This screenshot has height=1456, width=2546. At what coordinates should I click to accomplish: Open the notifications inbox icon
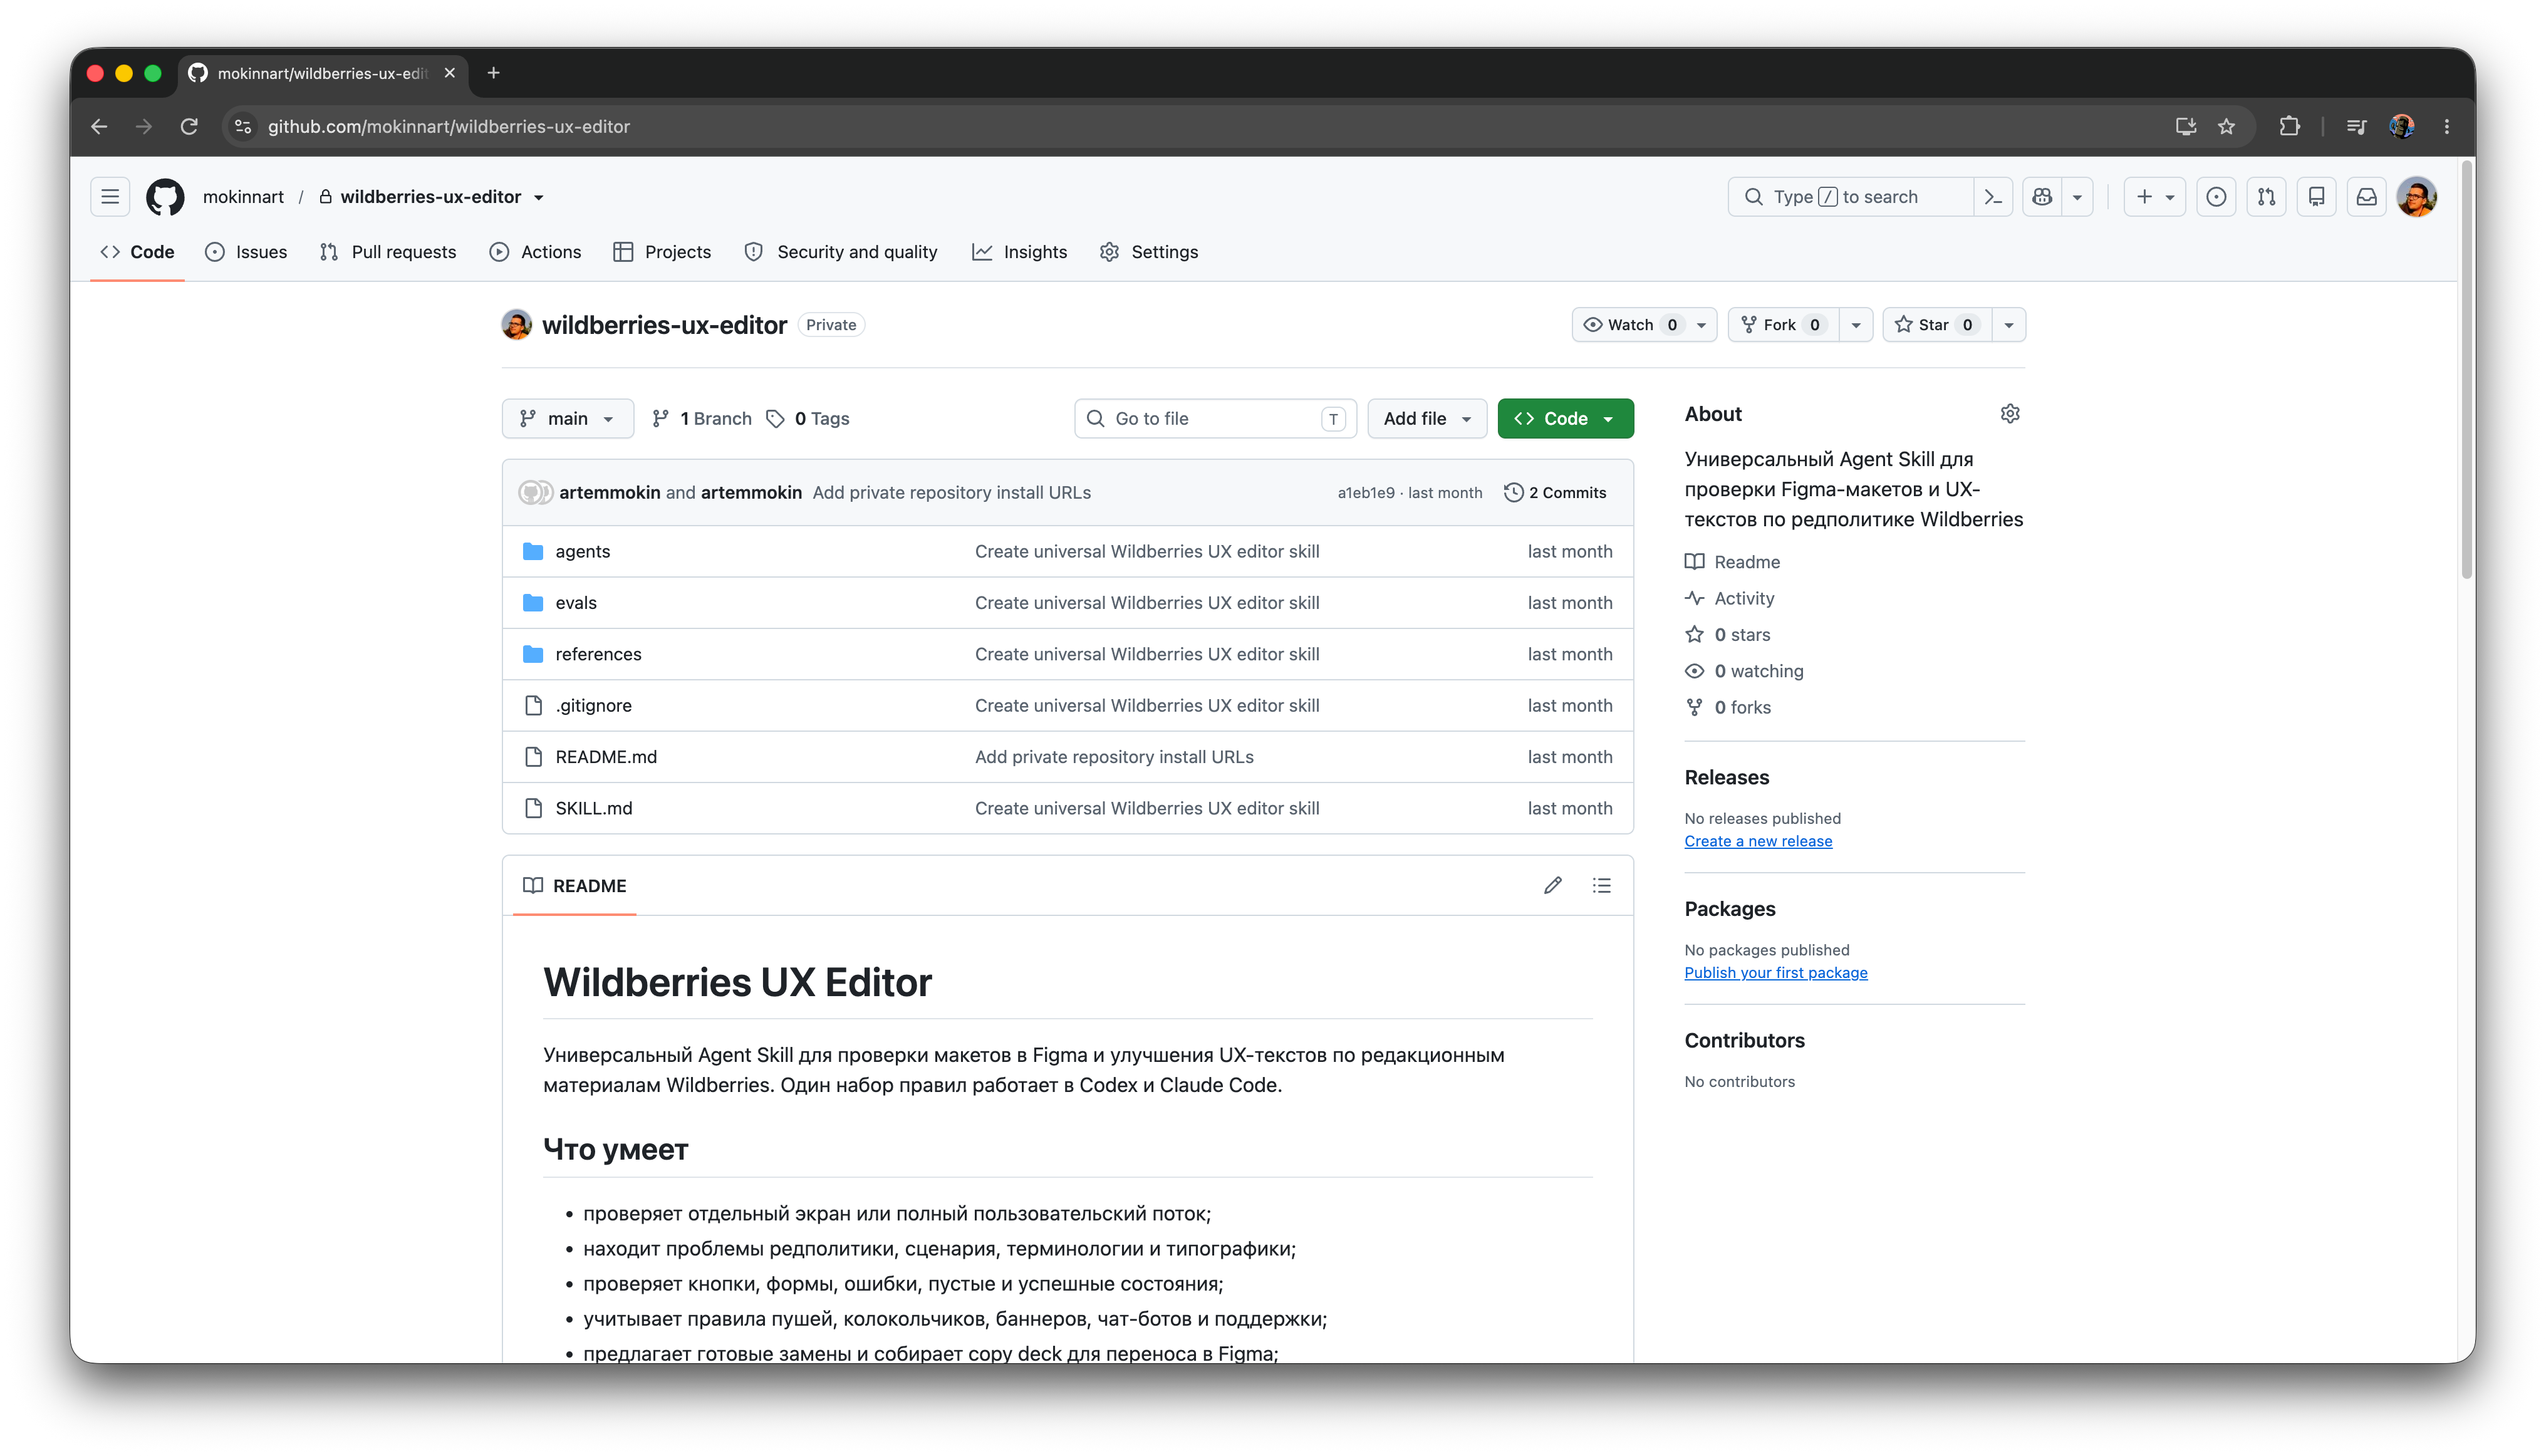pos(2366,197)
